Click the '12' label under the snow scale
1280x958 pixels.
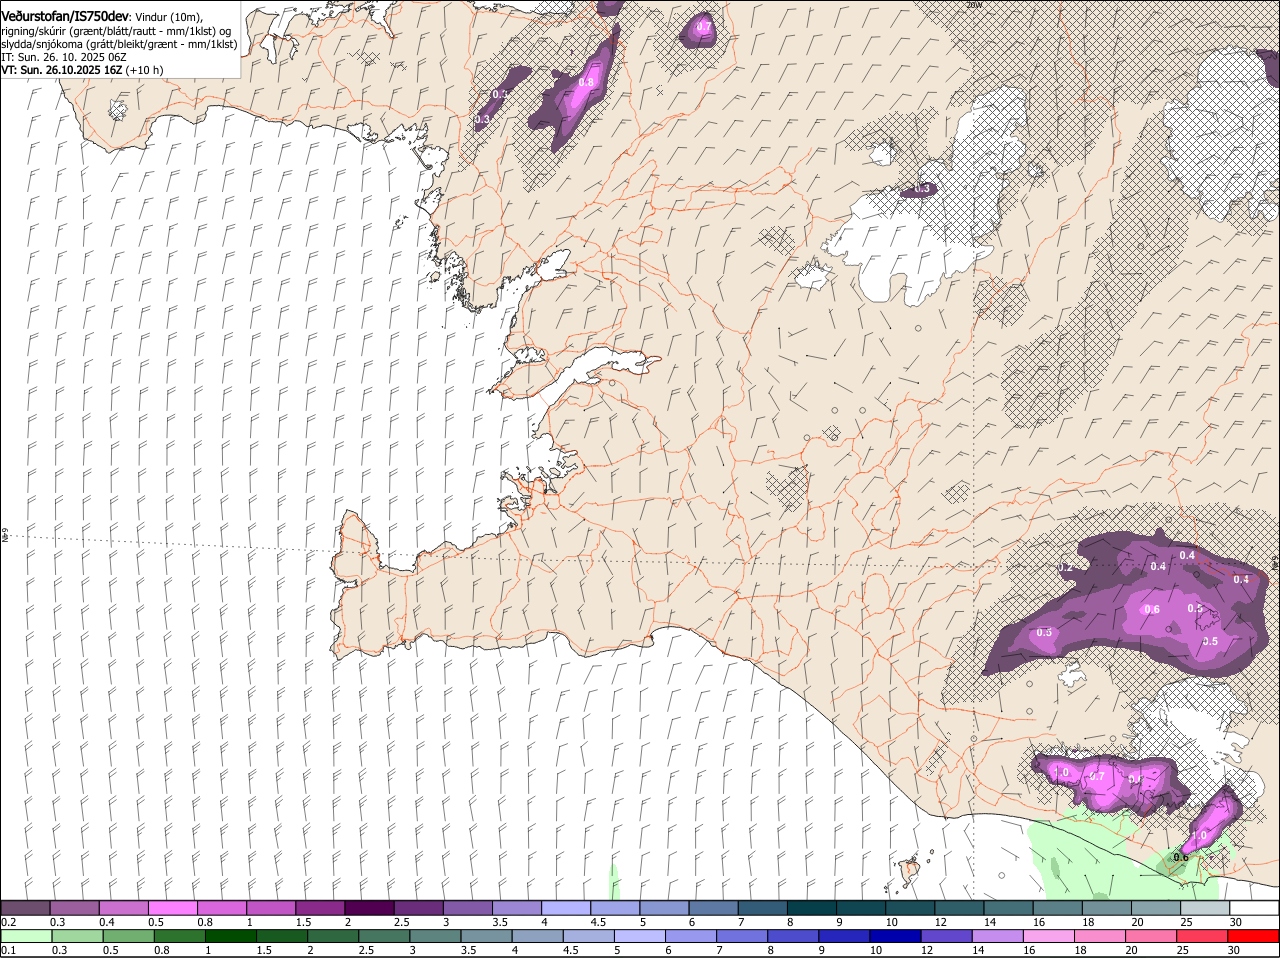pos(940,922)
